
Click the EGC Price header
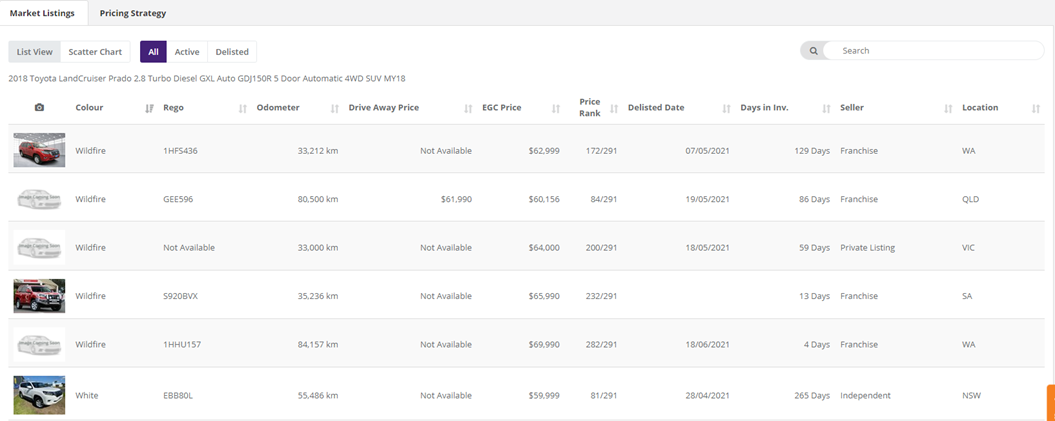(x=502, y=108)
